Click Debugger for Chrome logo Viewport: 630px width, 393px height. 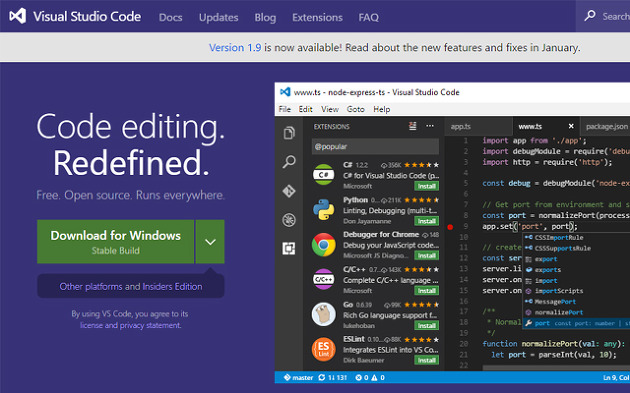[323, 244]
